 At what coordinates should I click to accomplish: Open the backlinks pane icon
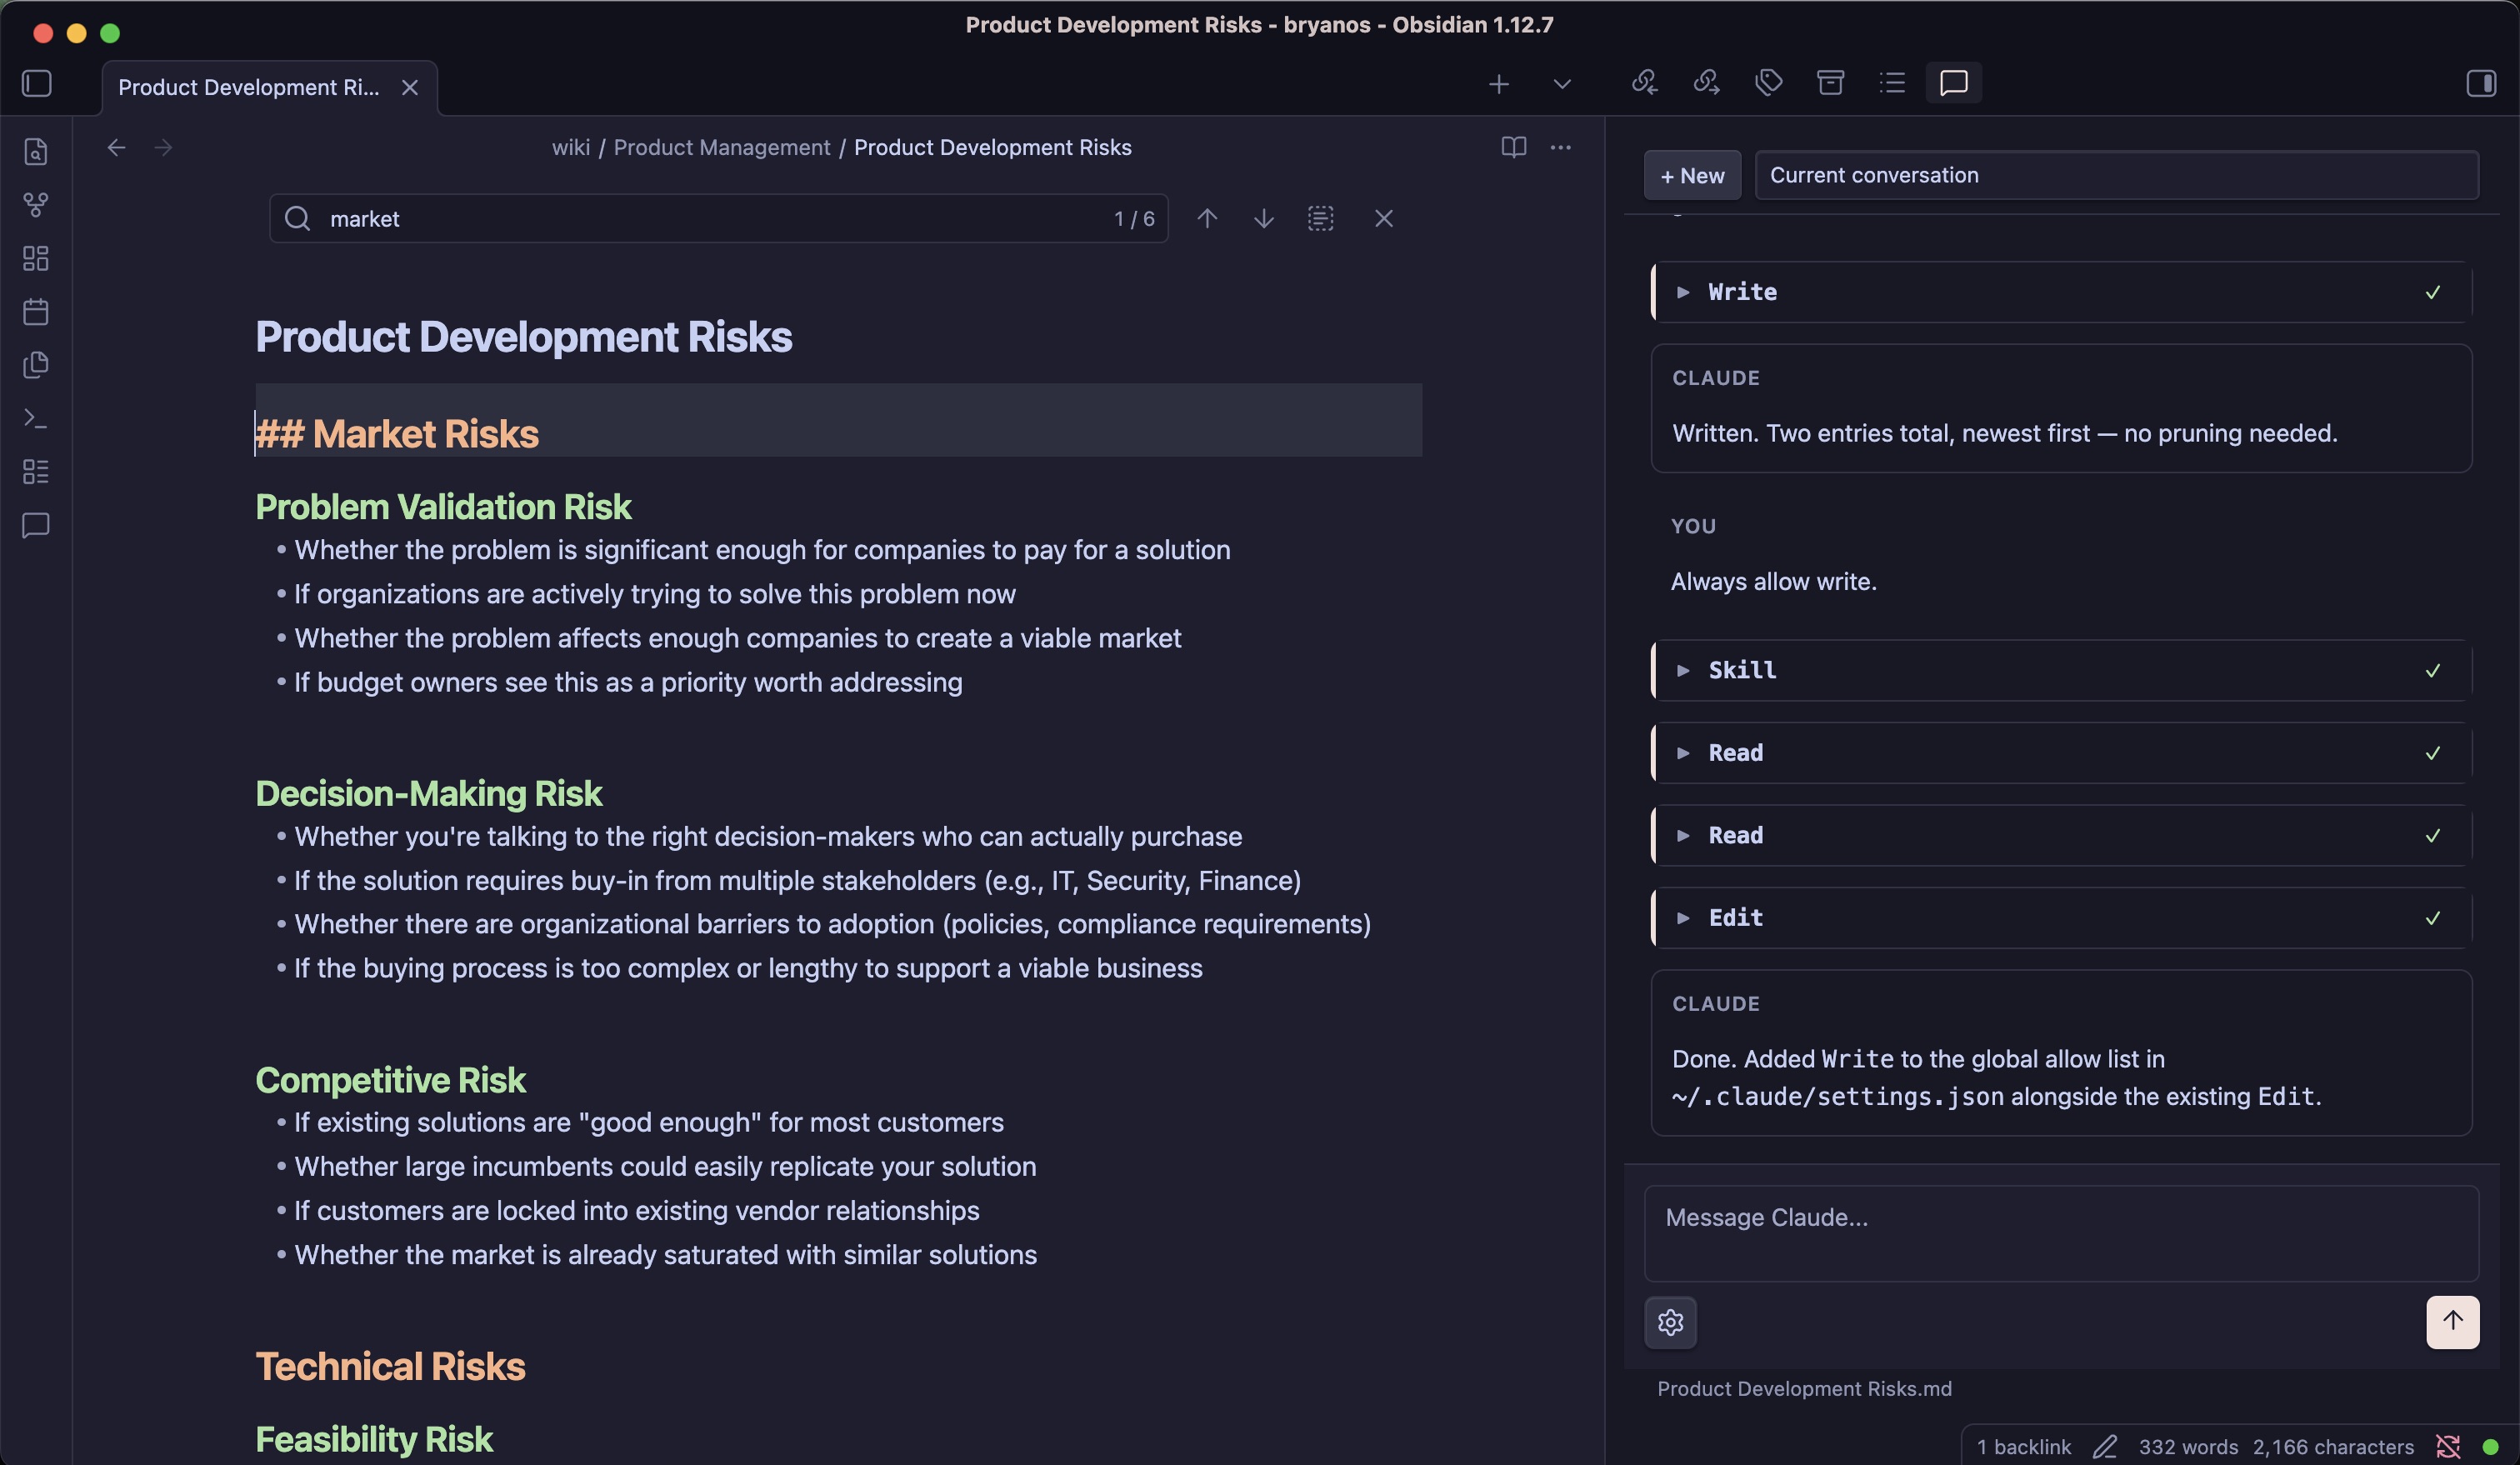[x=1644, y=83]
